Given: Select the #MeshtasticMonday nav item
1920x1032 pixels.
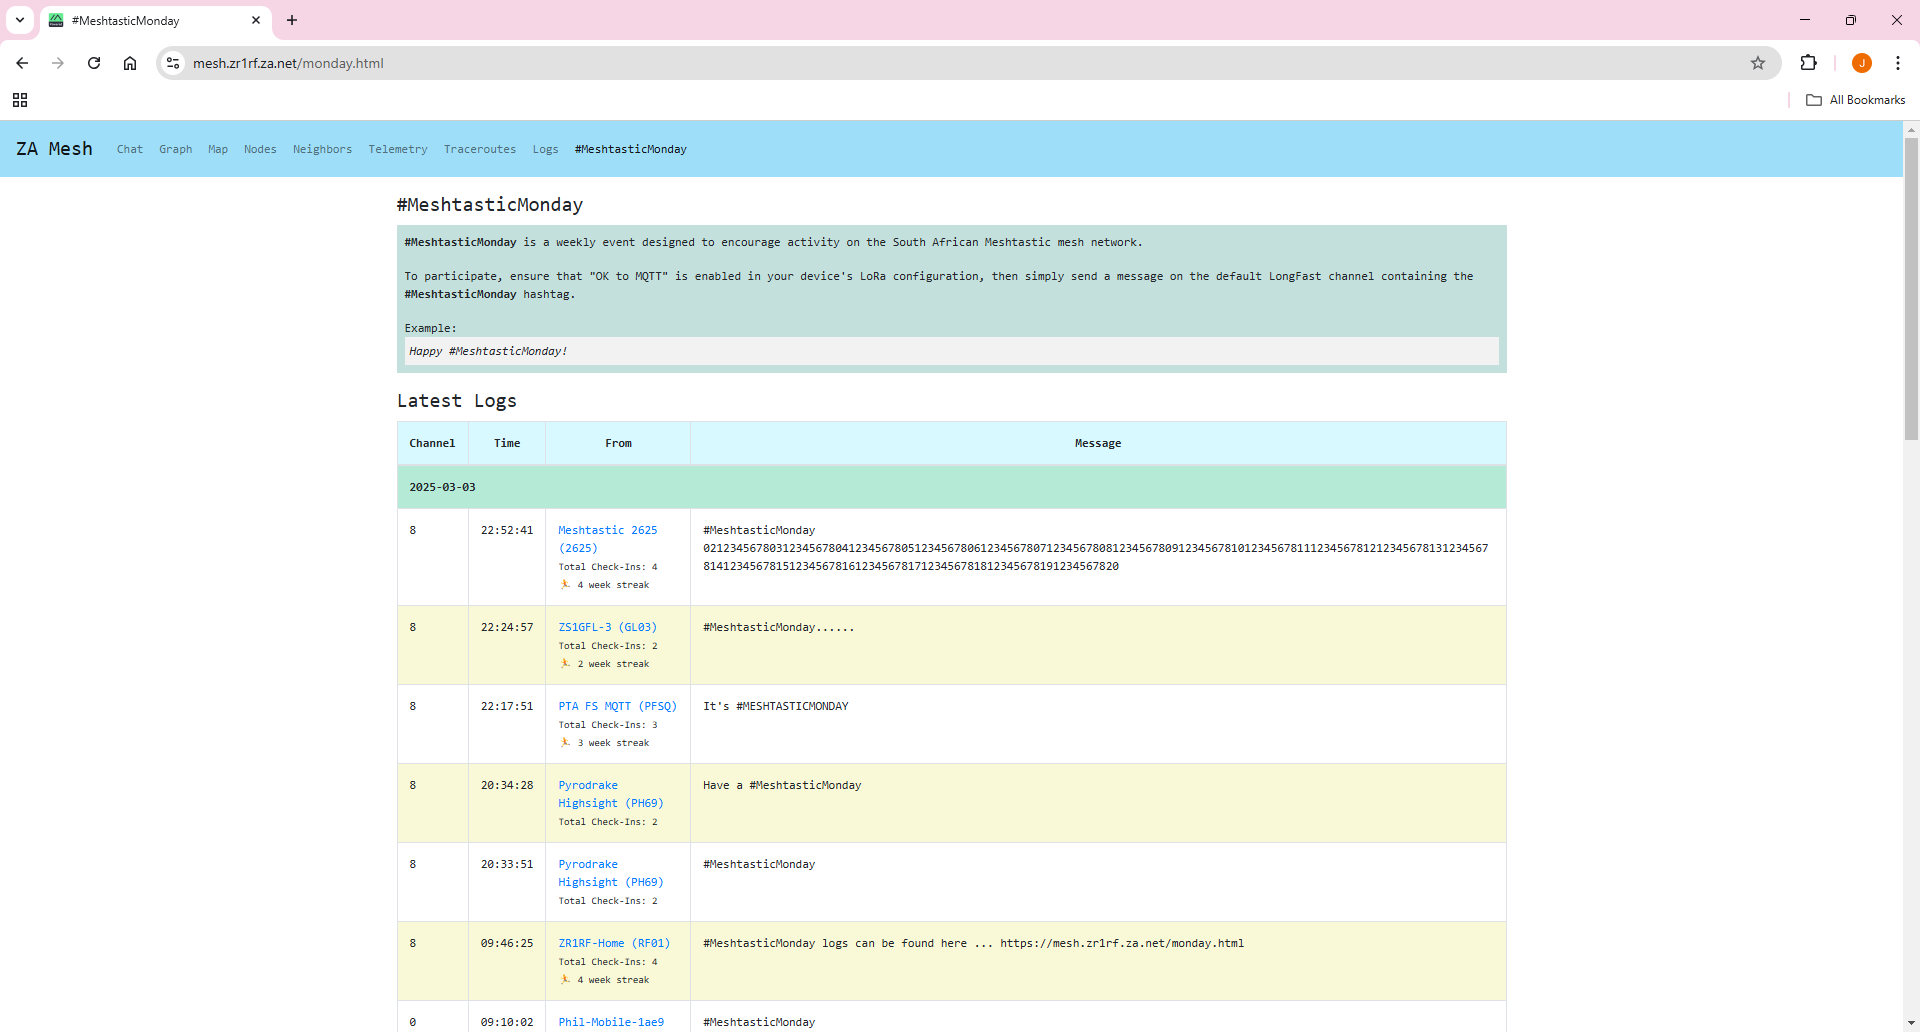Looking at the screenshot, I should pyautogui.click(x=631, y=149).
